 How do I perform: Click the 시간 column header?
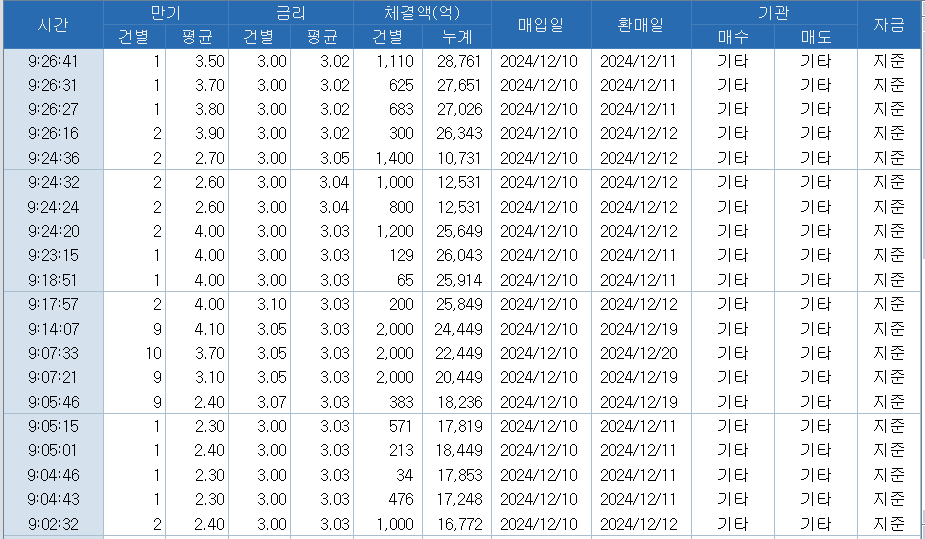[x=53, y=25]
